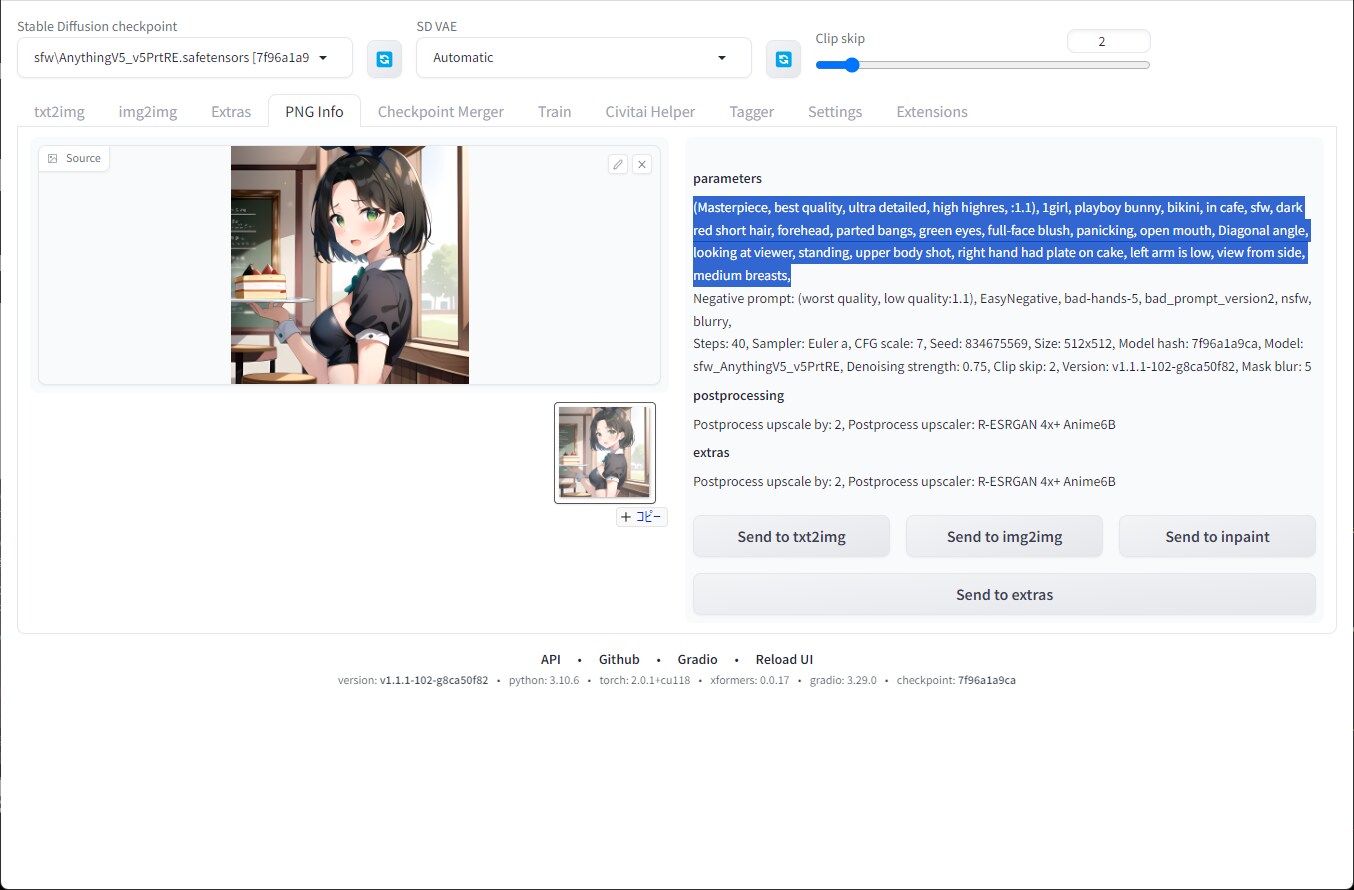
Task: Click the small preview thumbnail image
Action: (604, 452)
